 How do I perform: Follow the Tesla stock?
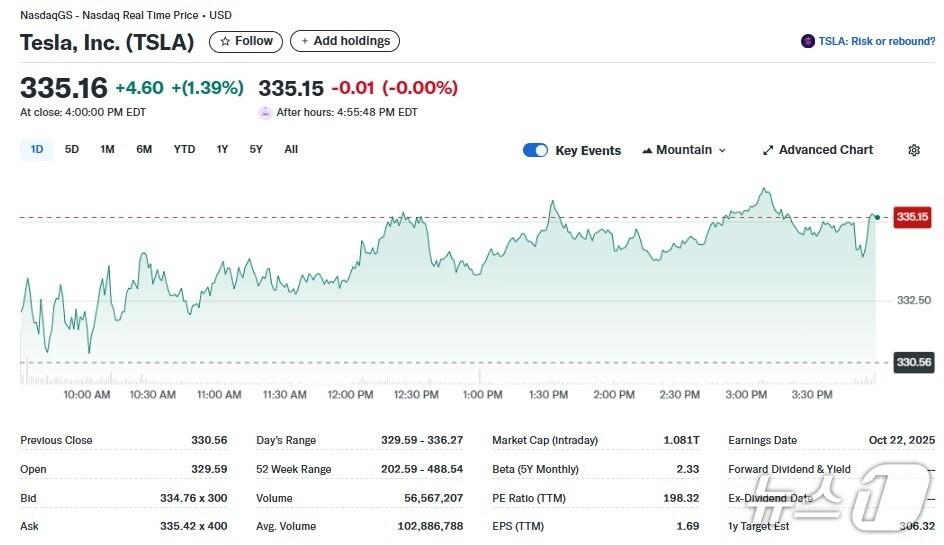coord(246,41)
